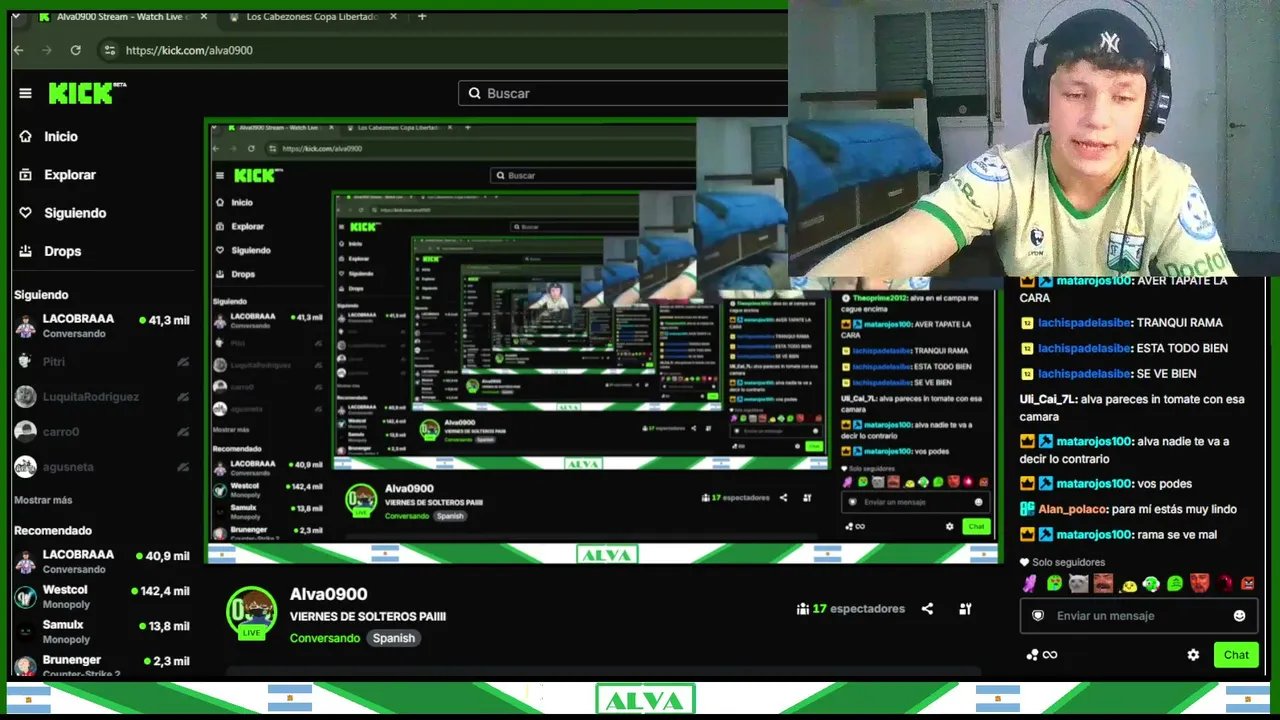Click lachispadelasibe on the TRANQUI RAMA message
The height and width of the screenshot is (720, 1280).
[1084, 322]
